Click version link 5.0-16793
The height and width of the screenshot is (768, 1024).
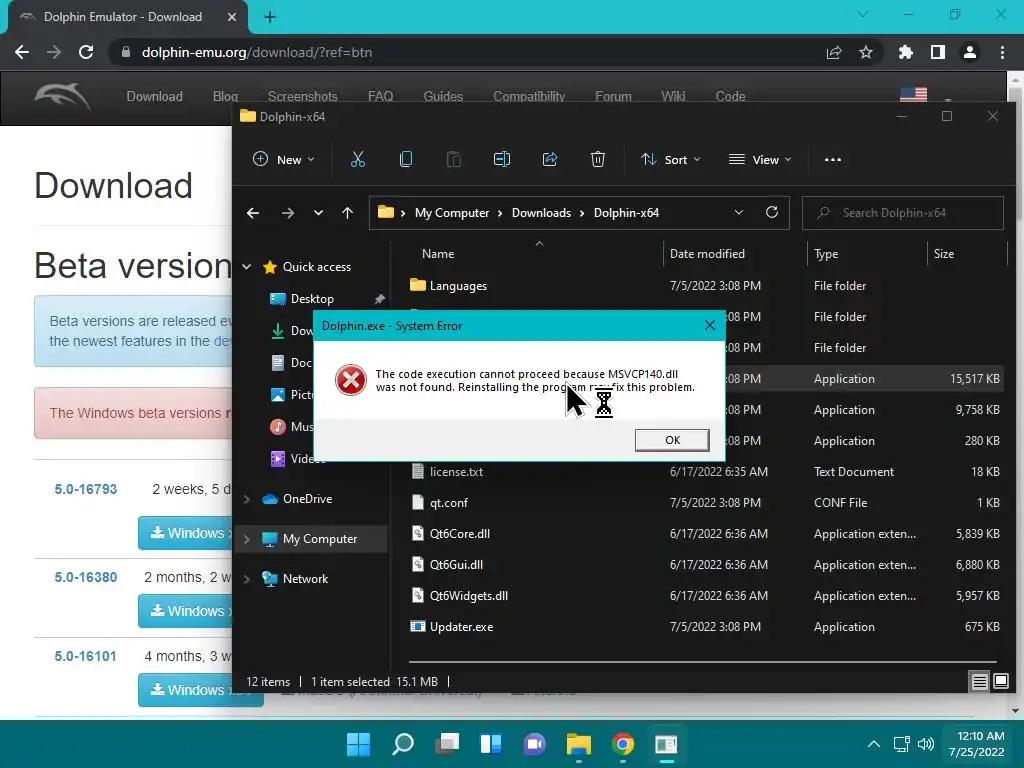point(86,489)
